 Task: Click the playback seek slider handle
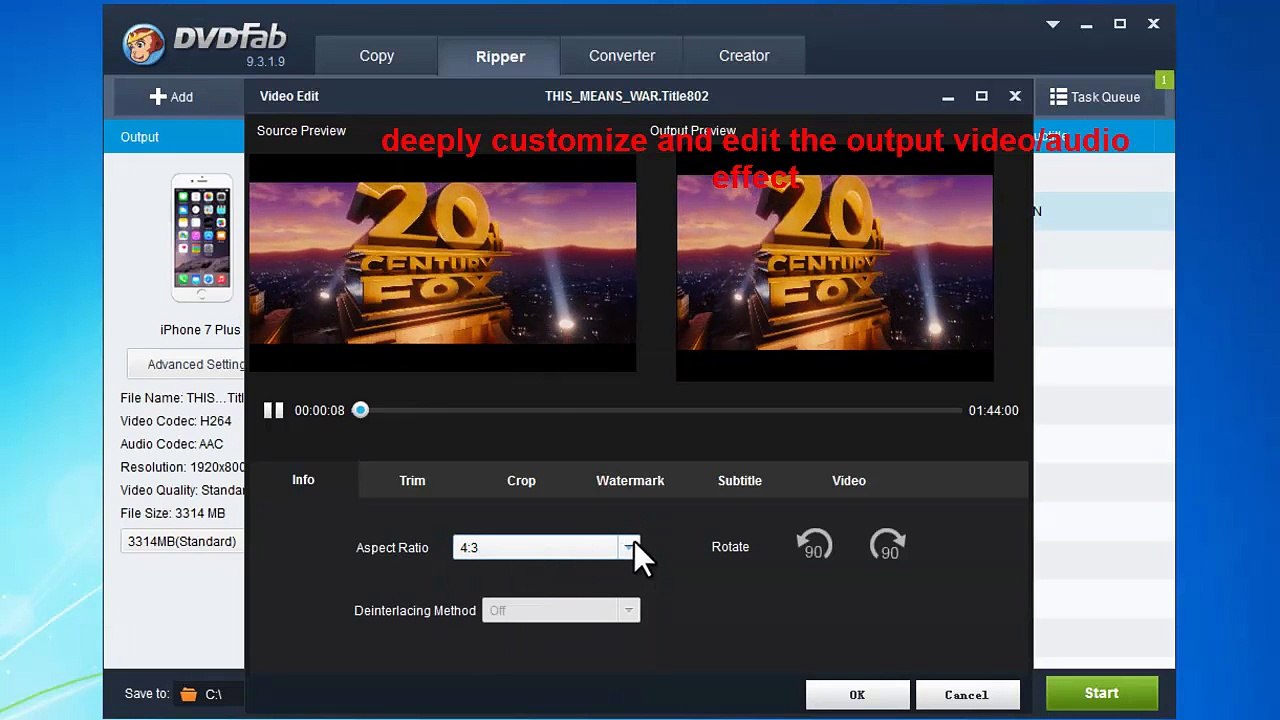360,410
